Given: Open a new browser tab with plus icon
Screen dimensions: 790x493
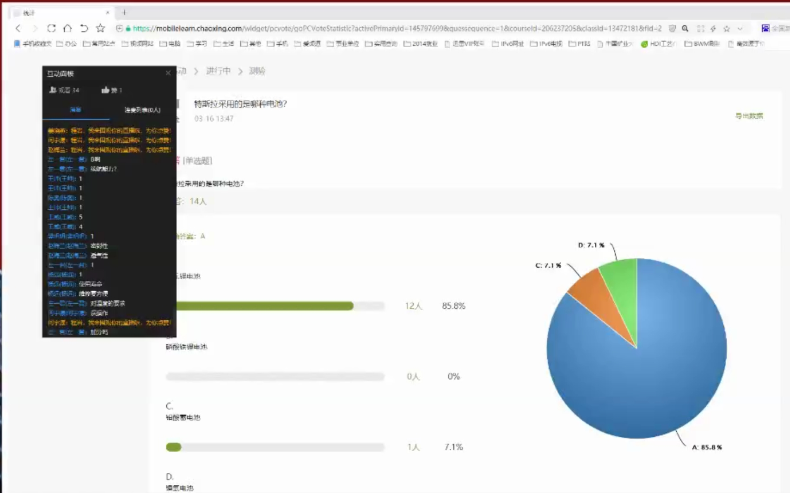Looking at the screenshot, I should [x=123, y=12].
